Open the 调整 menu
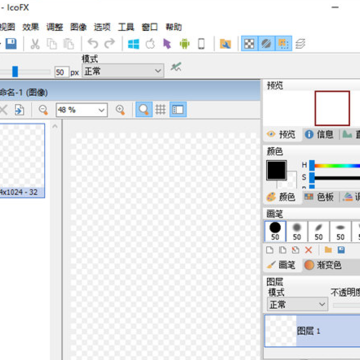The image size is (360, 360). pyautogui.click(x=55, y=27)
